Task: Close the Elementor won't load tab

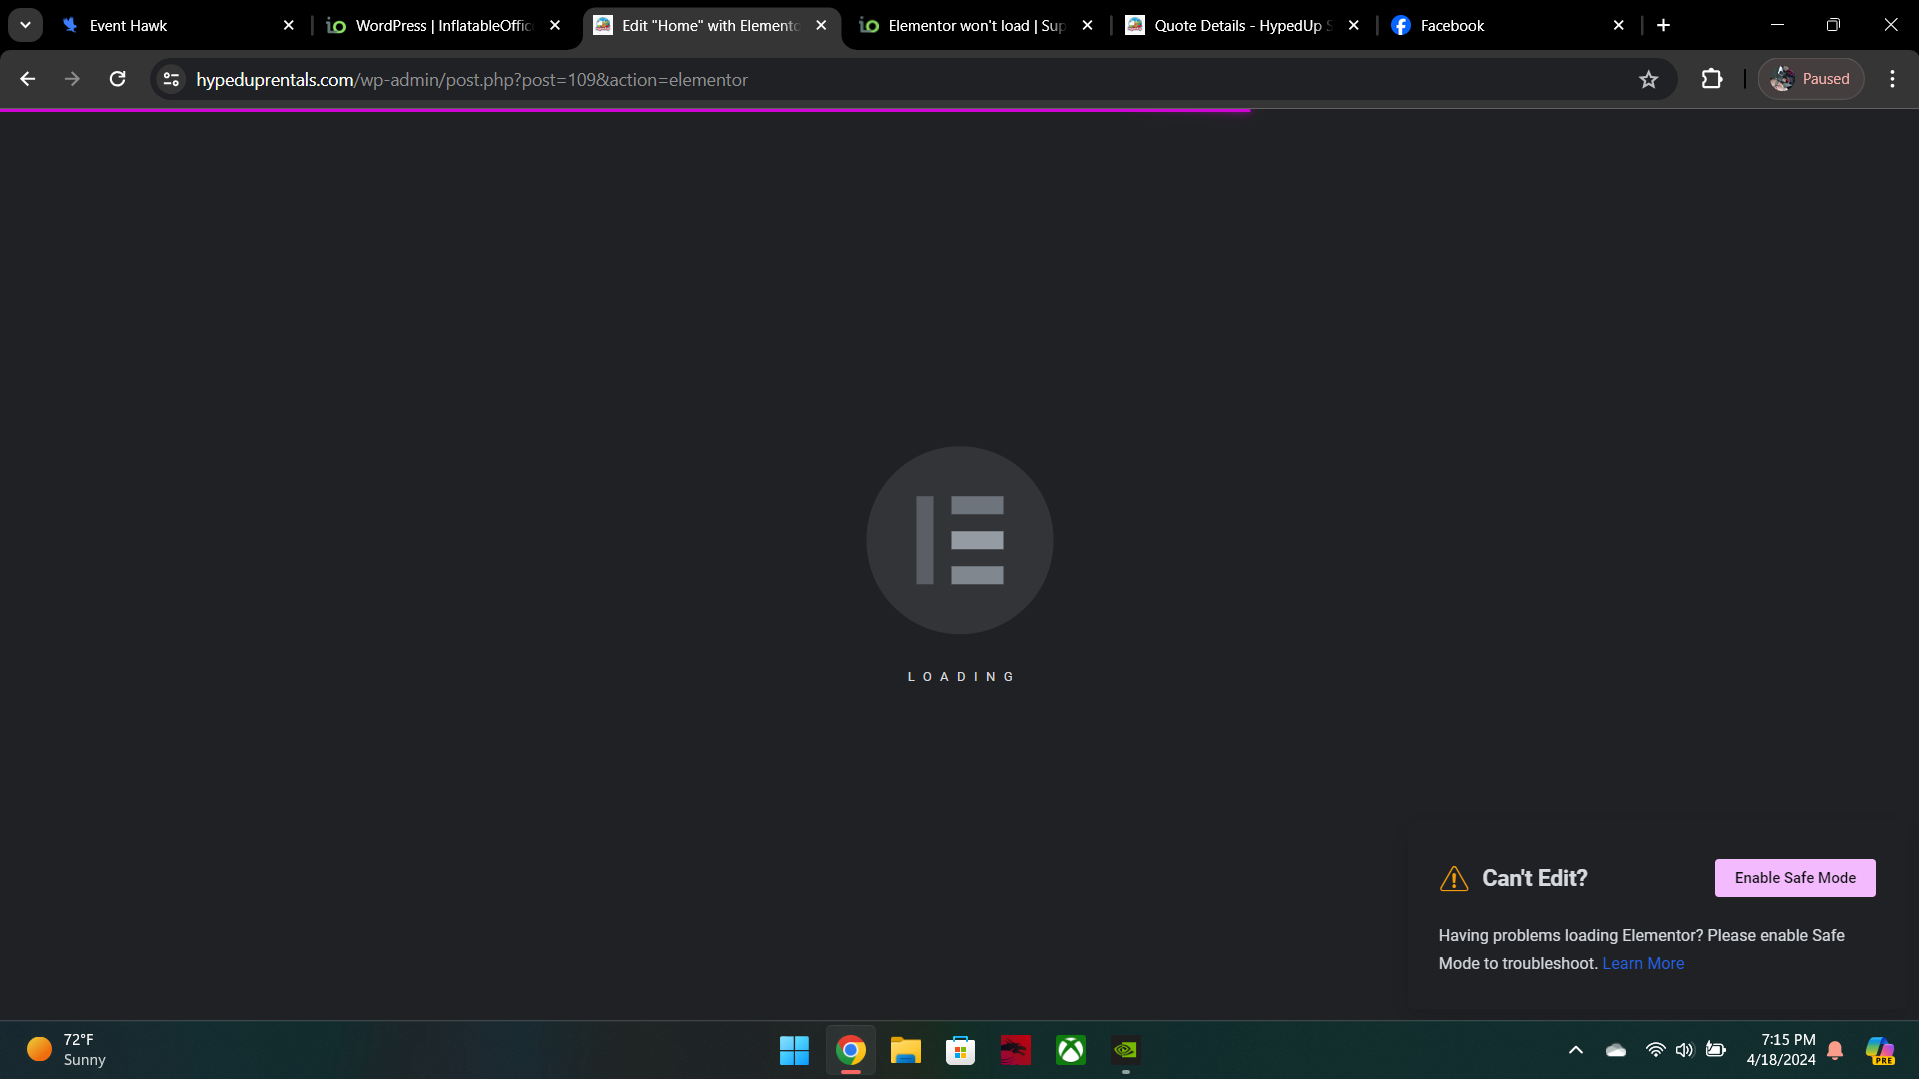Action: pyautogui.click(x=1087, y=26)
